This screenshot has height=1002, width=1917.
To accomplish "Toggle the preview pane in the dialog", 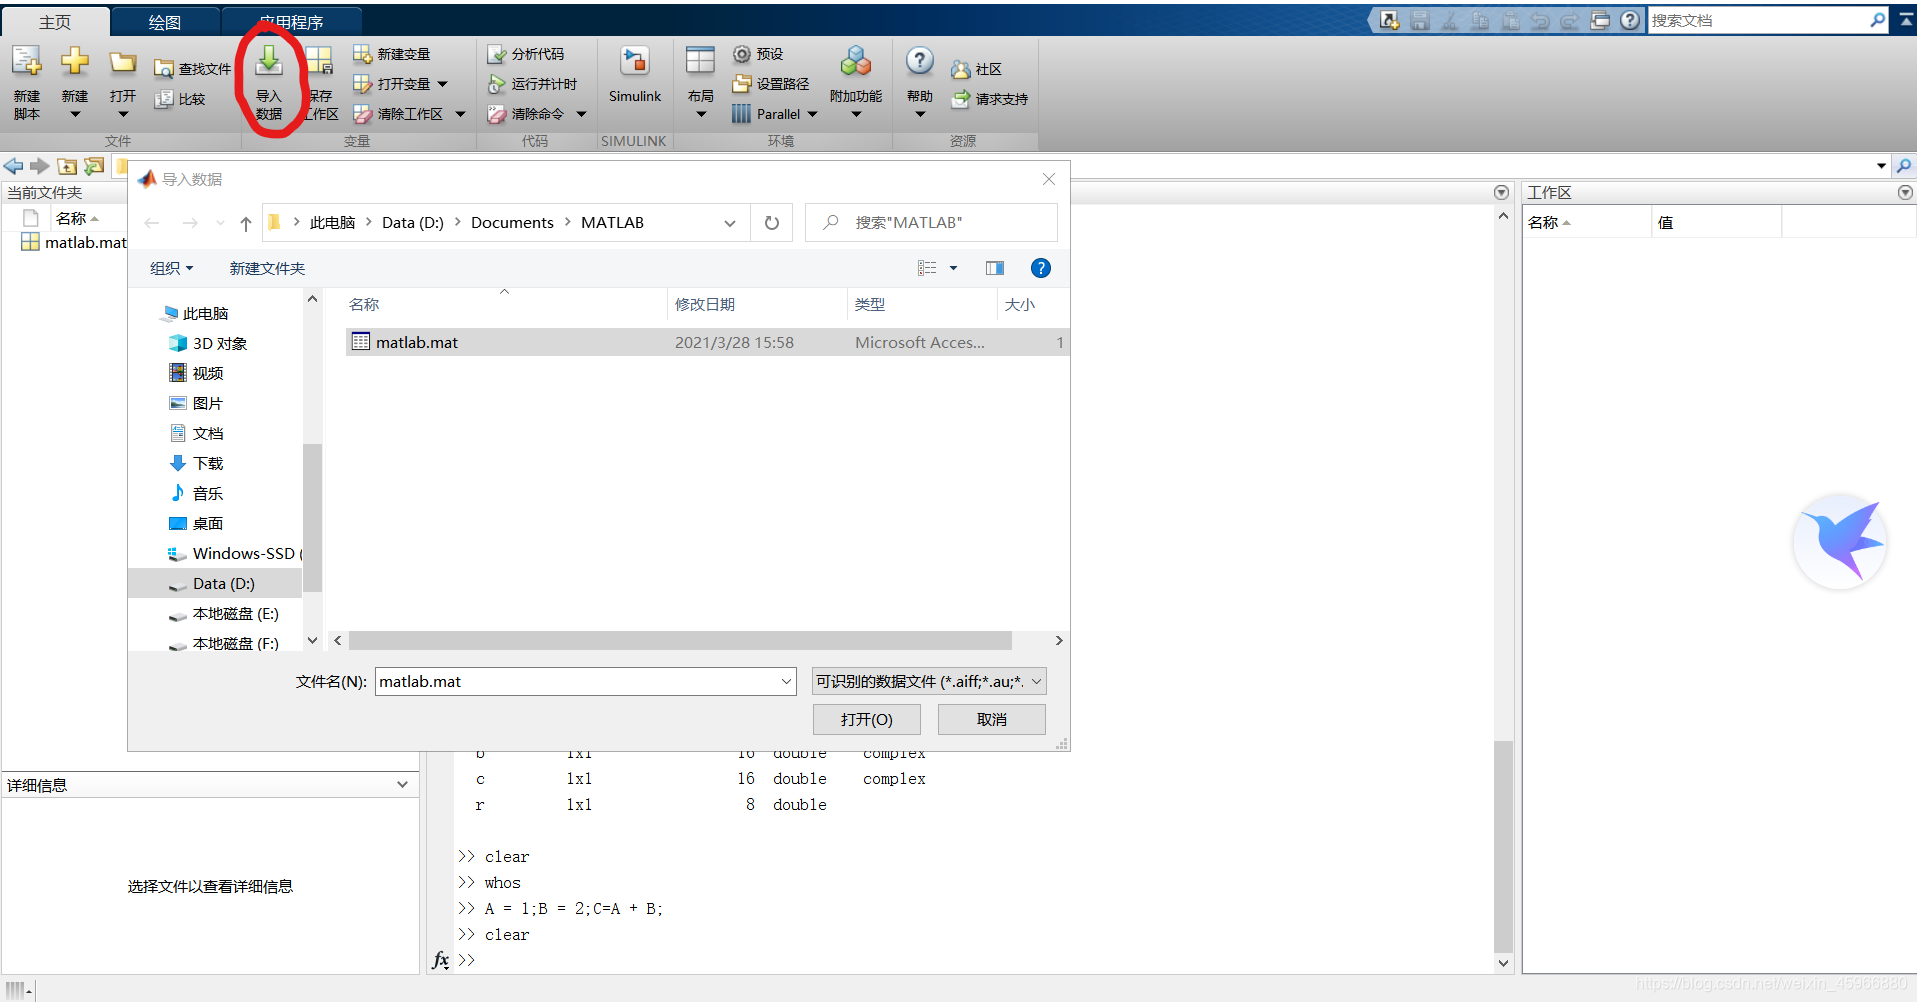I will [x=995, y=268].
